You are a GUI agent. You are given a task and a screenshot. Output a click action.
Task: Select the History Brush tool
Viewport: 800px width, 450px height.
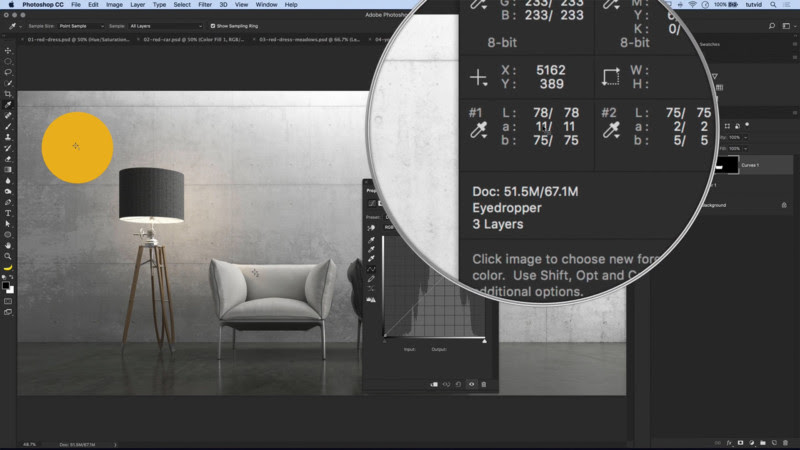8,148
